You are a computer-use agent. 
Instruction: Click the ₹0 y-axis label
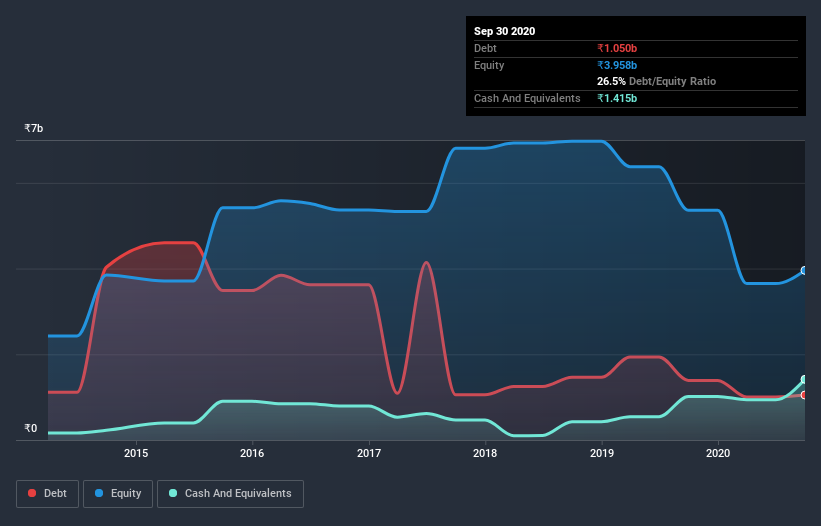pos(30,428)
